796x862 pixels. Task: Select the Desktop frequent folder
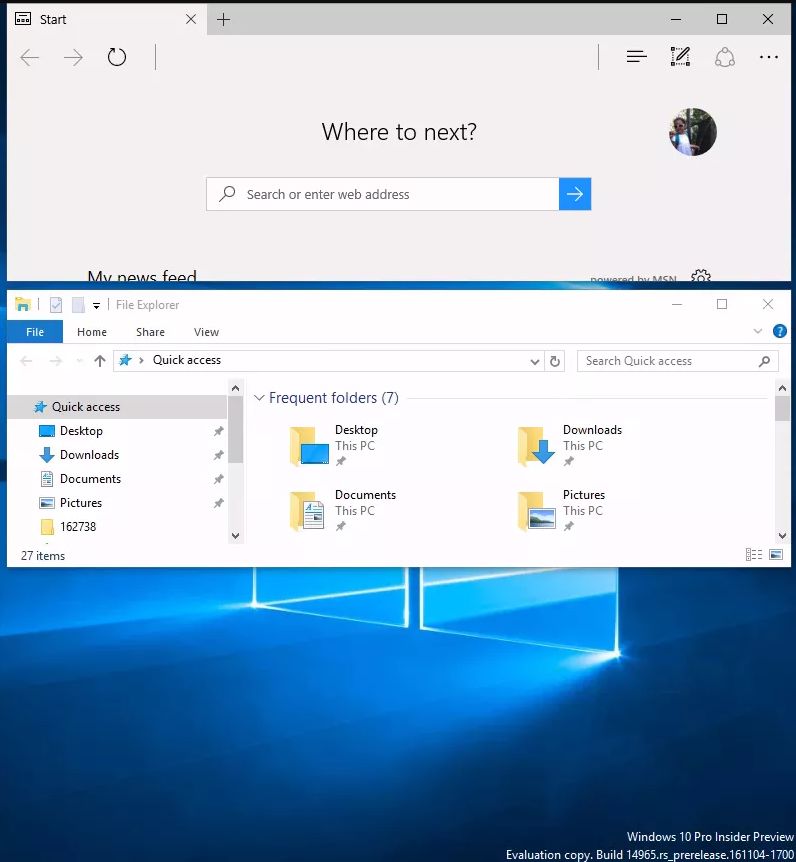point(334,445)
